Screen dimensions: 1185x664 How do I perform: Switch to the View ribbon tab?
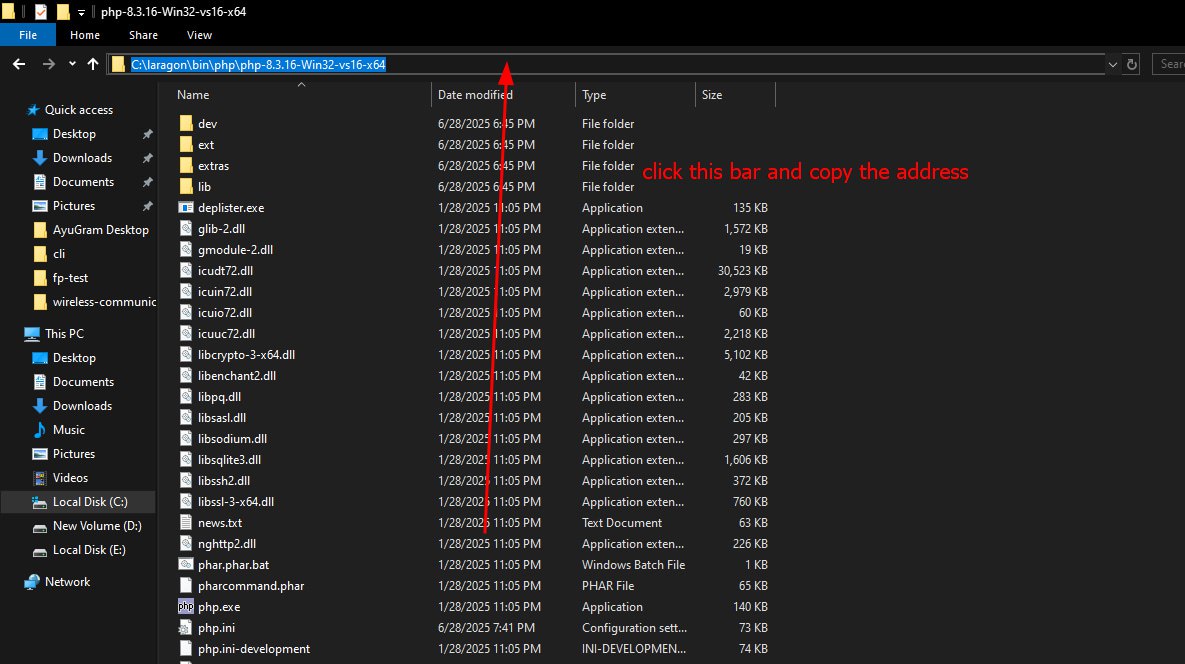pos(200,35)
